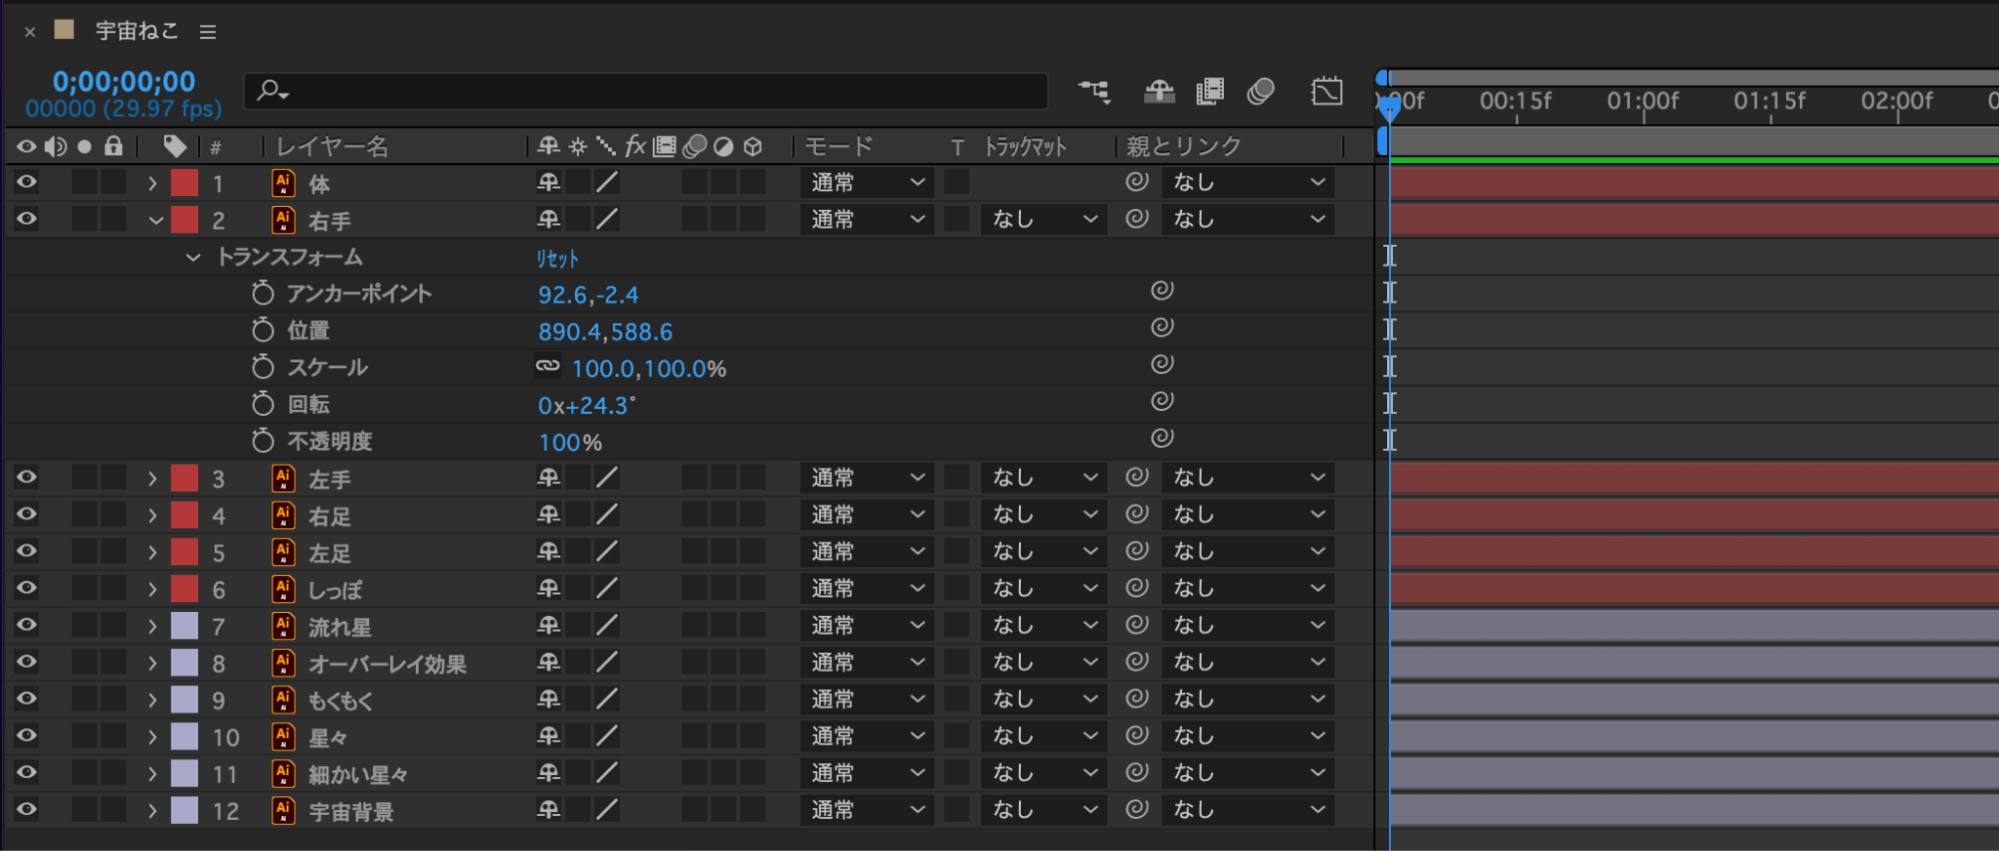The width and height of the screenshot is (1999, 852).
Task: Select the 宇宙ねこ composition tab
Action: coord(137,31)
